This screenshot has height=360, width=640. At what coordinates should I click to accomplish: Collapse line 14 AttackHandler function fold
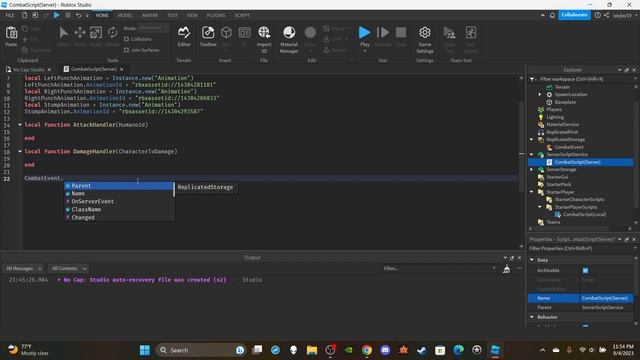pos(20,124)
